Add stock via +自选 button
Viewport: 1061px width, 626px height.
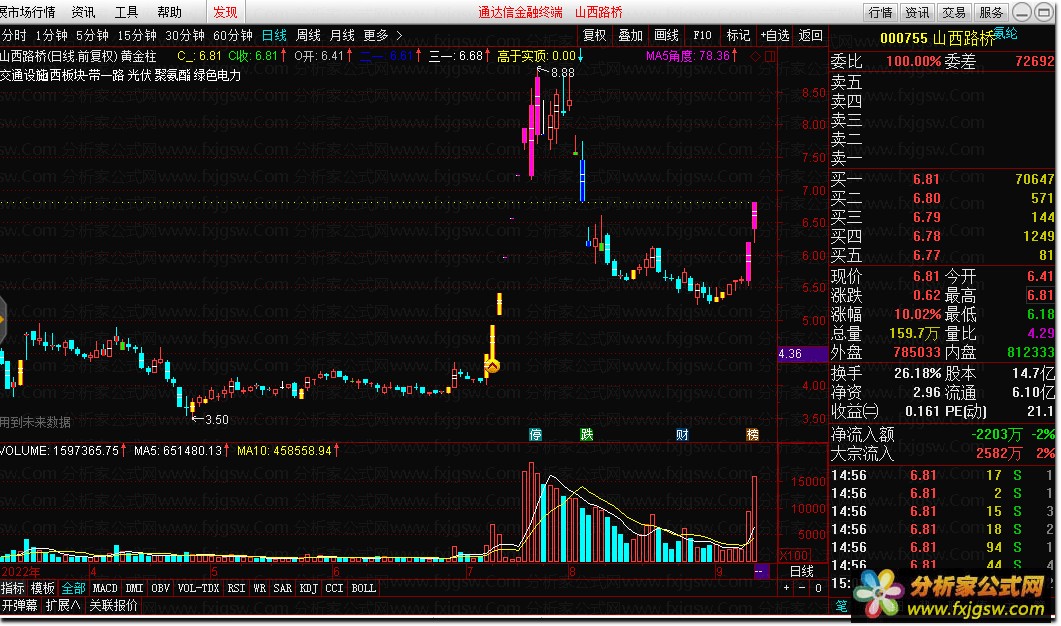pos(775,35)
